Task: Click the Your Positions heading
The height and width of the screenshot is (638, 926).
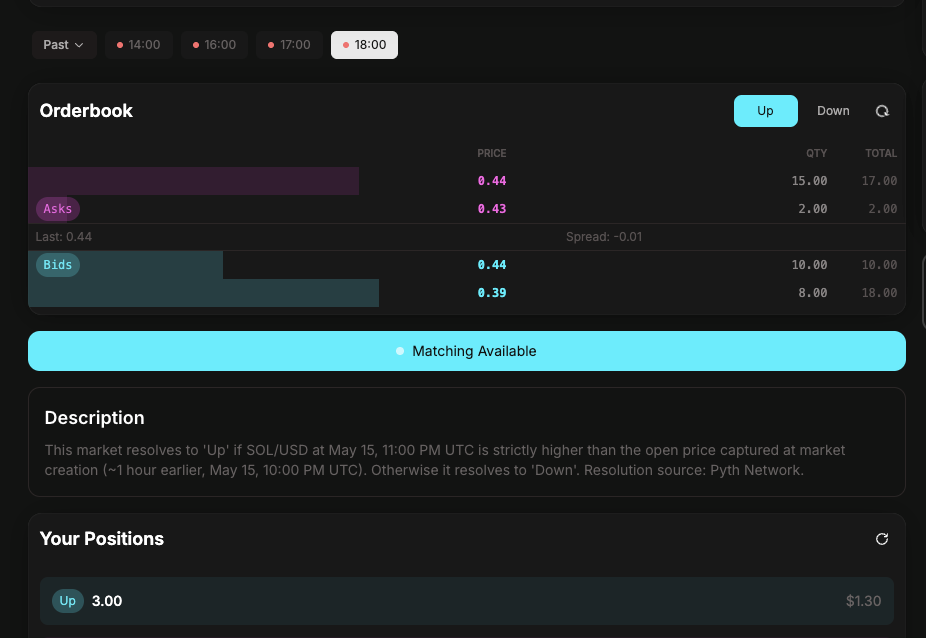Action: tap(102, 539)
